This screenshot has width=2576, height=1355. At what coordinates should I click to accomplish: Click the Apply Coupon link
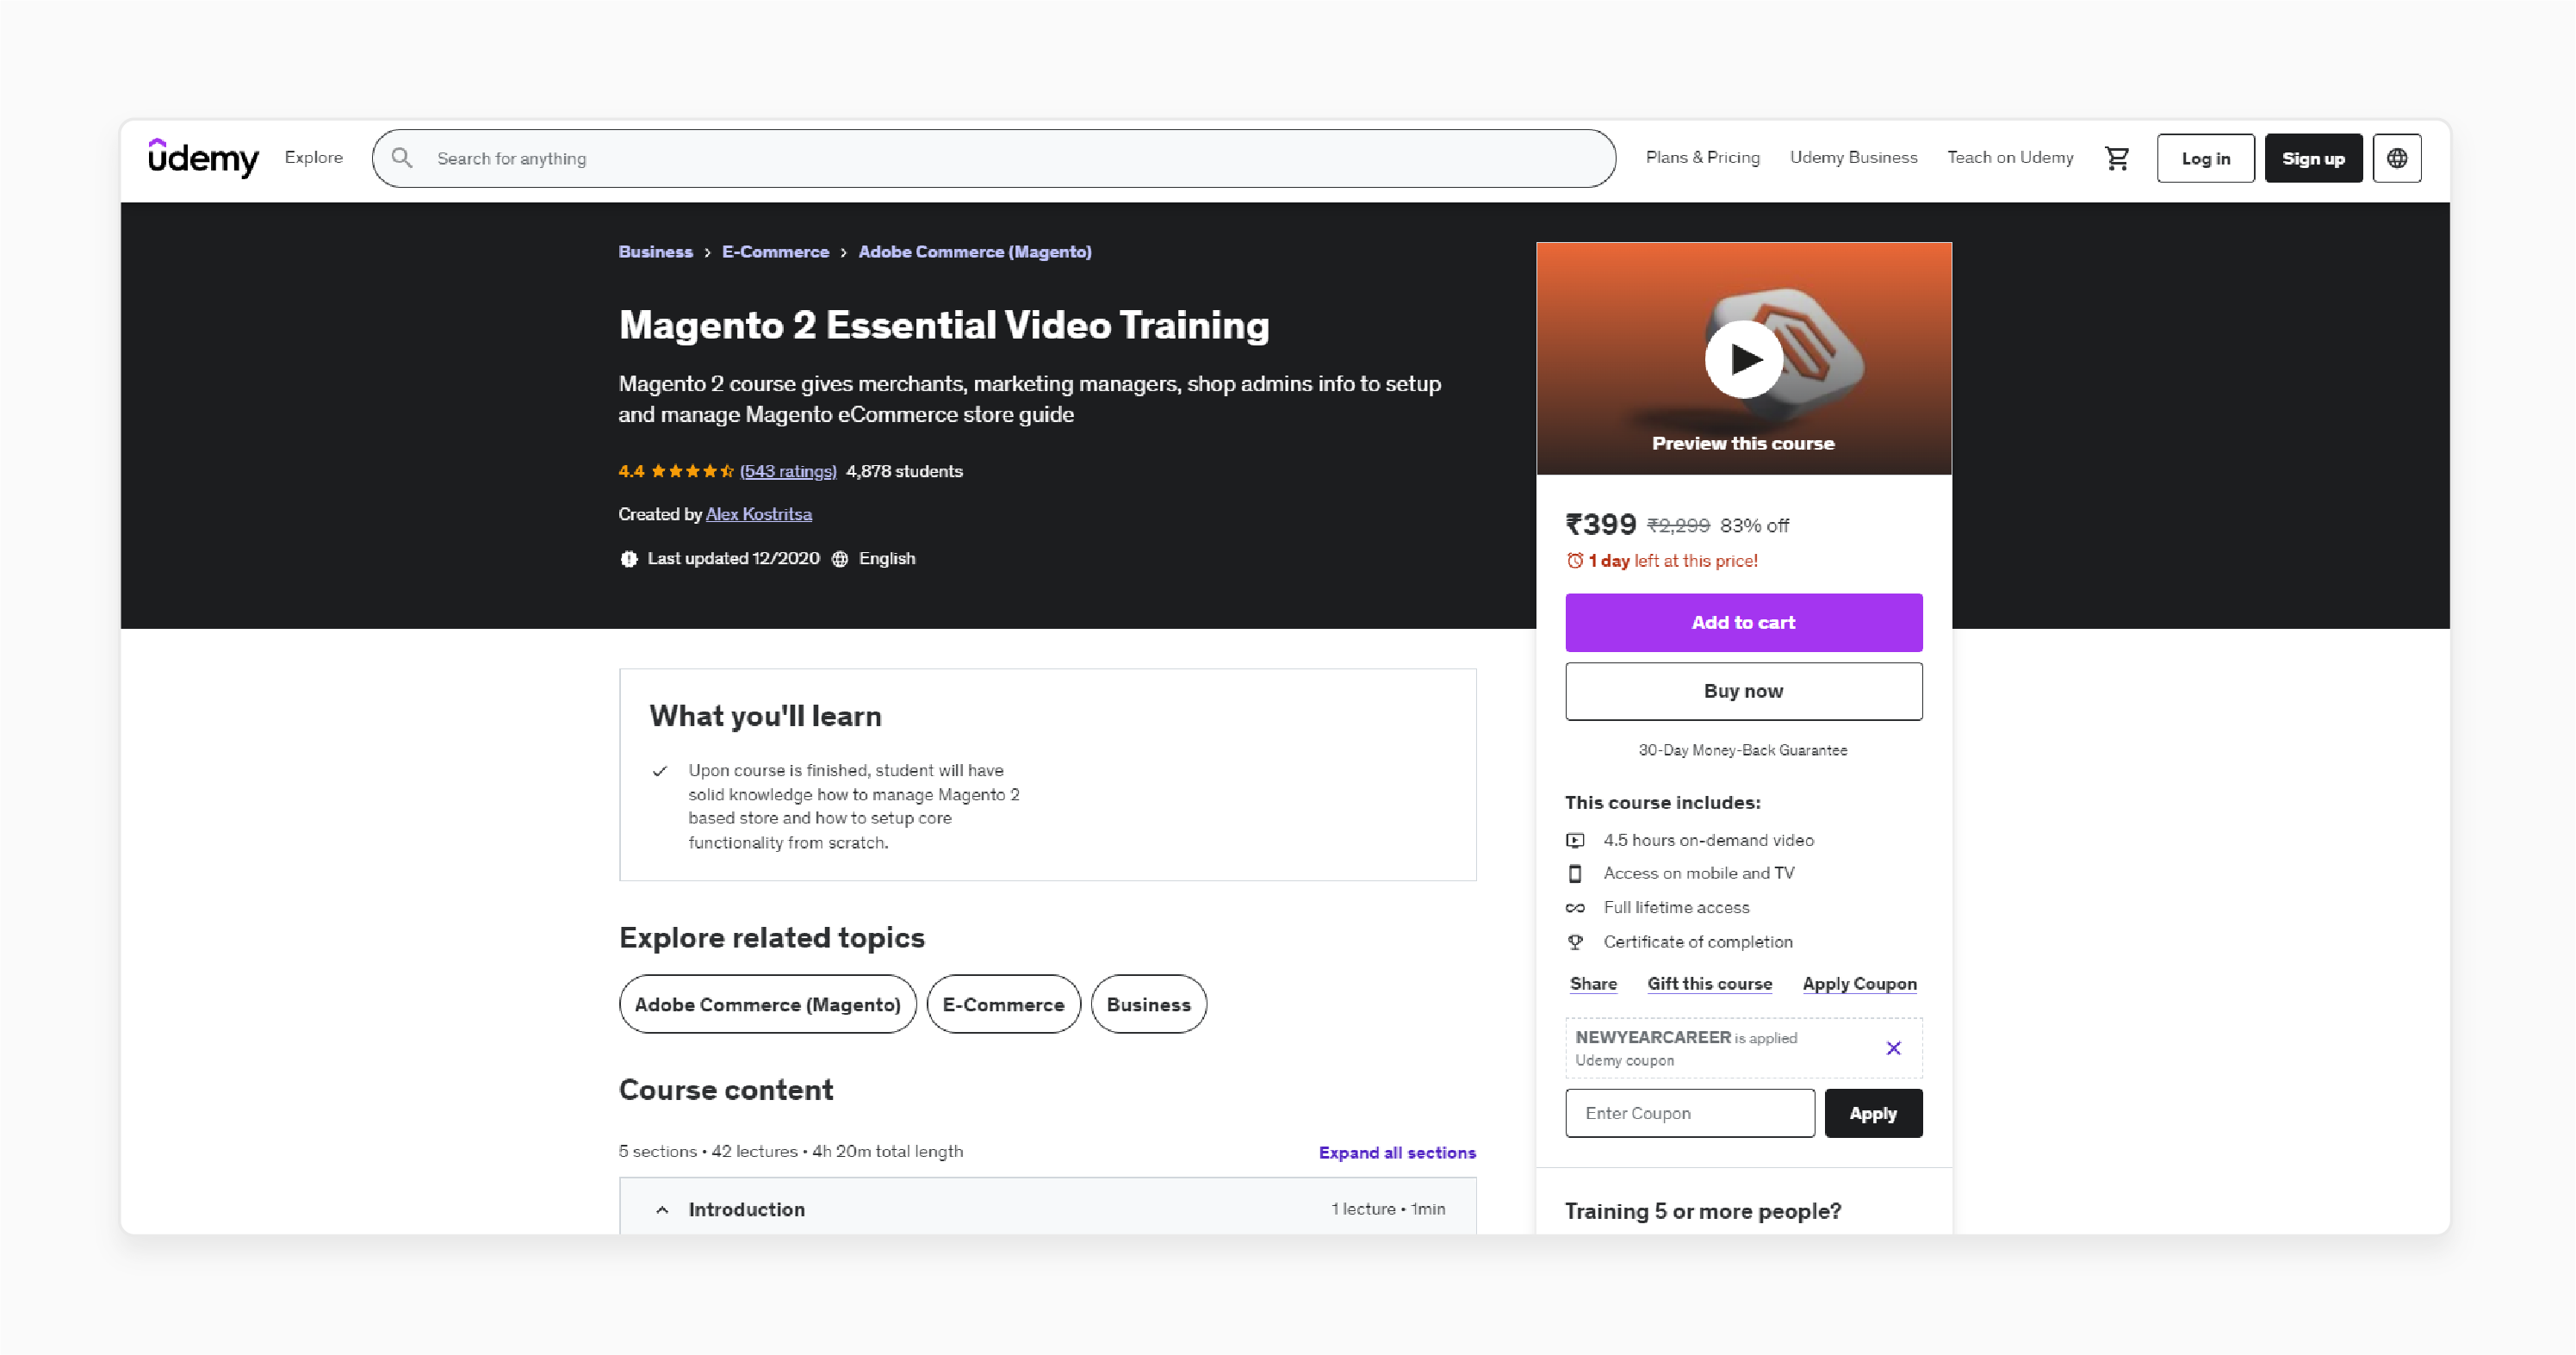(x=1859, y=984)
